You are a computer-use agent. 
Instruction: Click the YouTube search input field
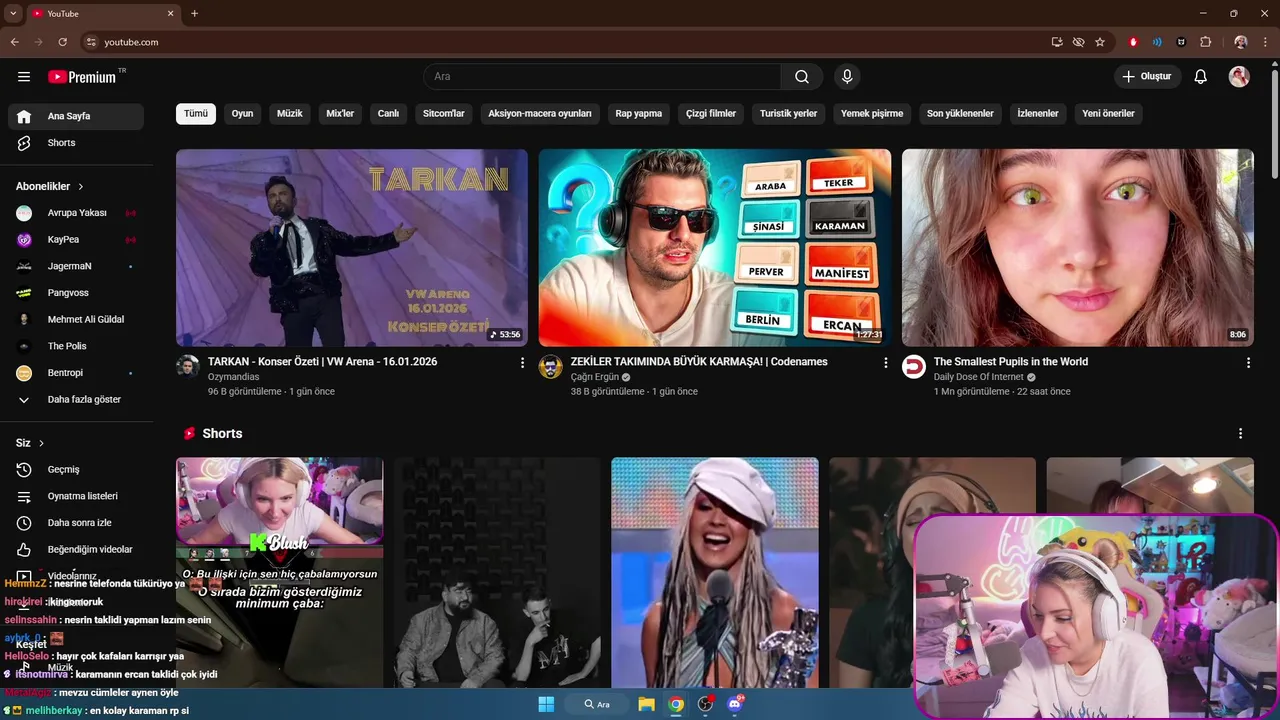tap(602, 77)
